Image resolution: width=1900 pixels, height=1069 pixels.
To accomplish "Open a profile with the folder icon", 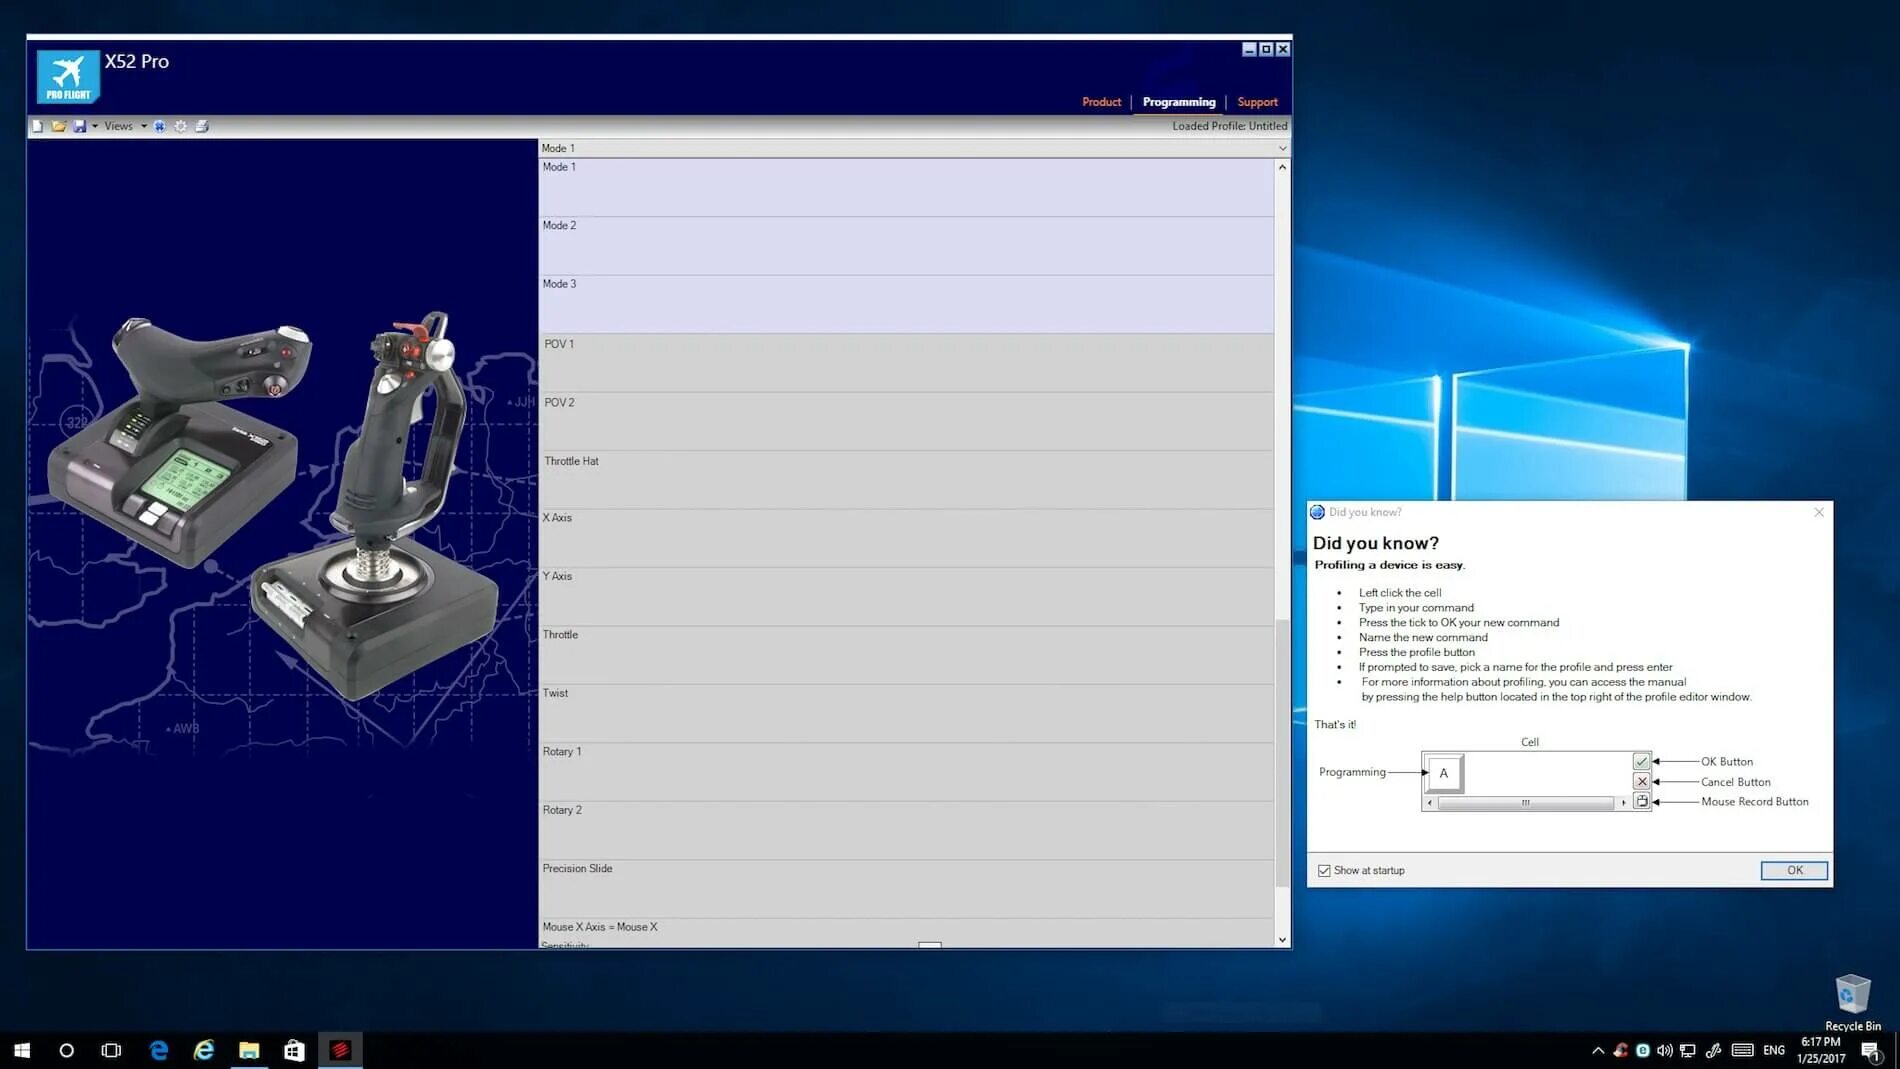I will pyautogui.click(x=59, y=126).
